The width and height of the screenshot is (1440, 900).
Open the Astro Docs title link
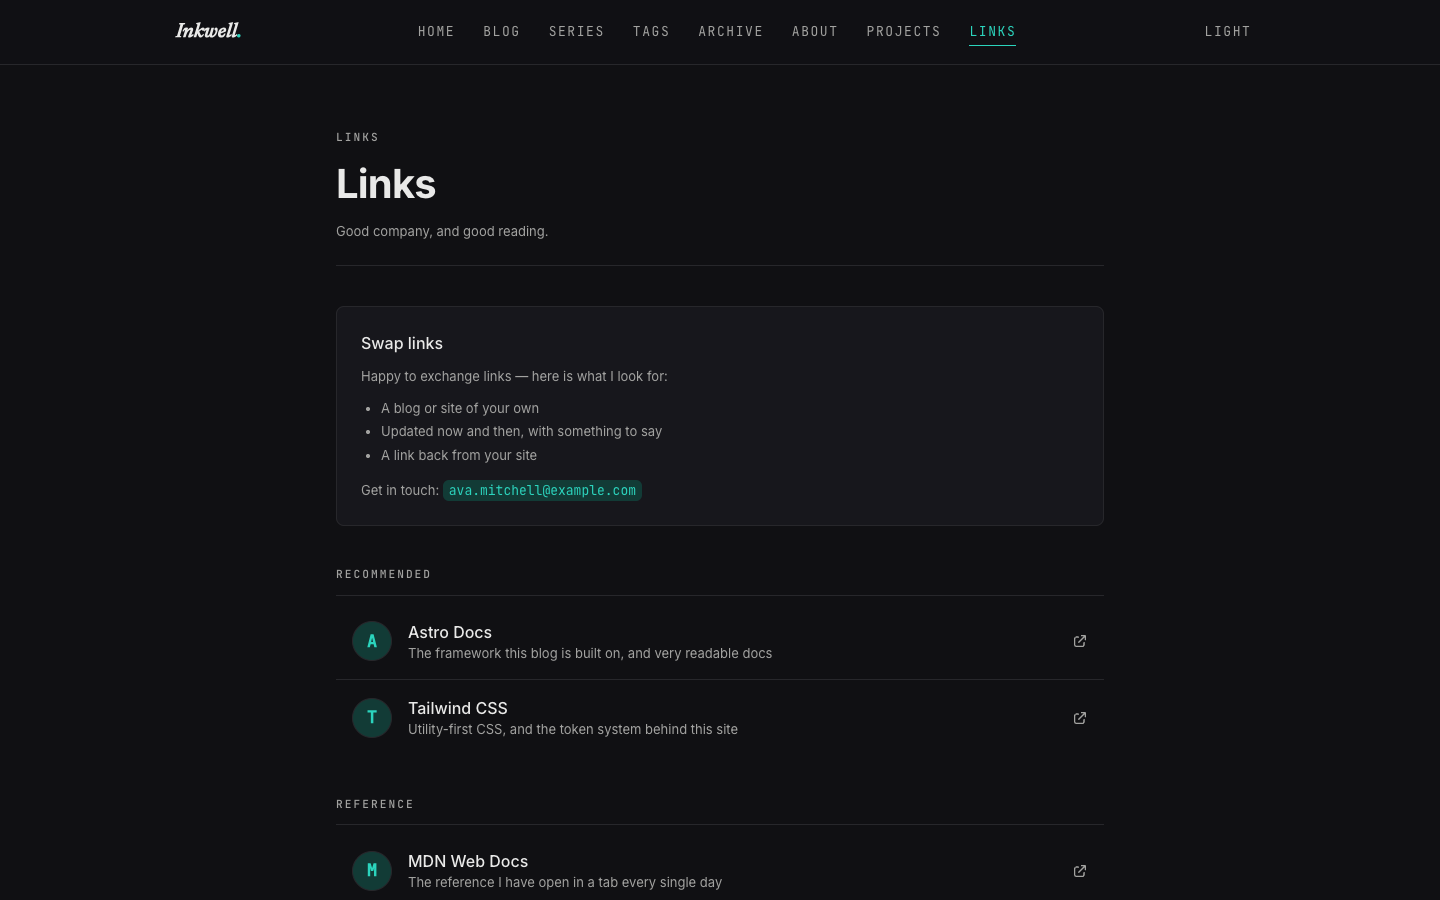point(450,632)
